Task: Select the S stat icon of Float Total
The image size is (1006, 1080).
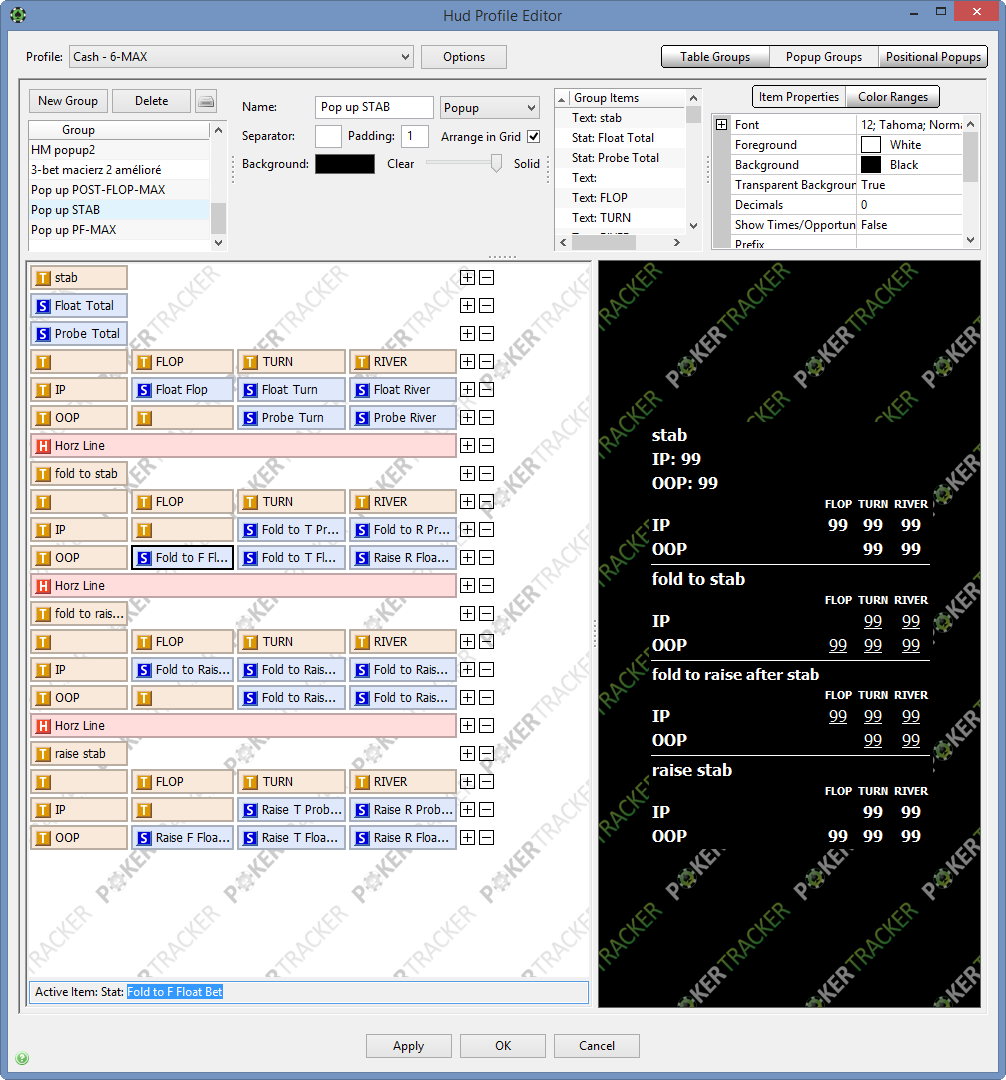Action: click(x=43, y=306)
